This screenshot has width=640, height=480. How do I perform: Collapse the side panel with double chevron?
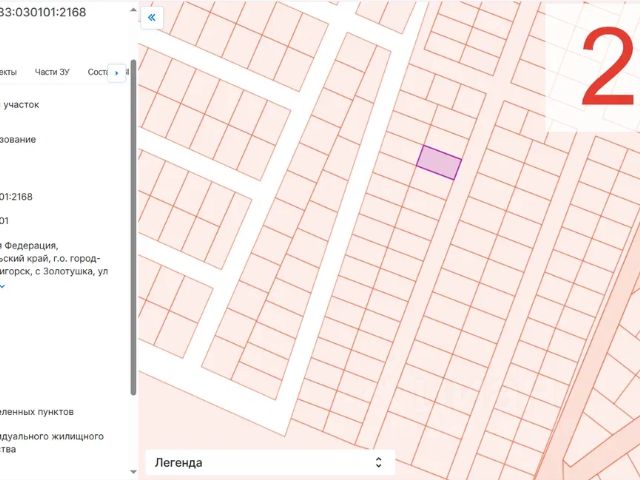(152, 18)
